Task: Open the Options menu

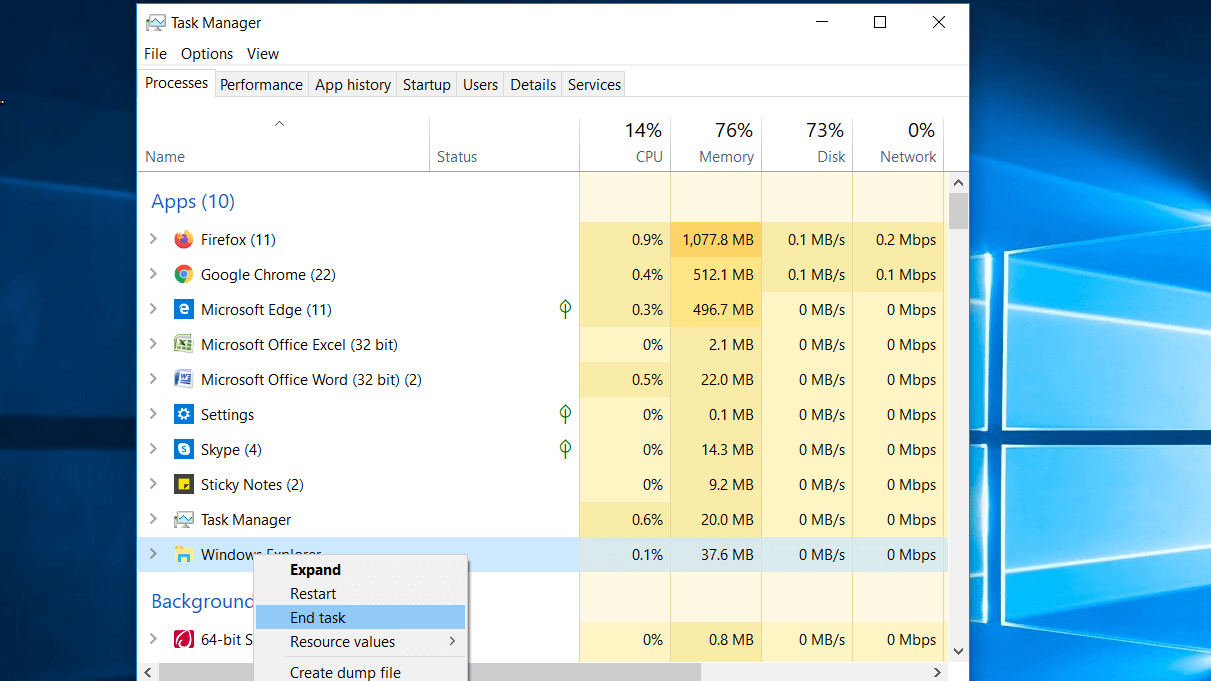Action: tap(206, 53)
